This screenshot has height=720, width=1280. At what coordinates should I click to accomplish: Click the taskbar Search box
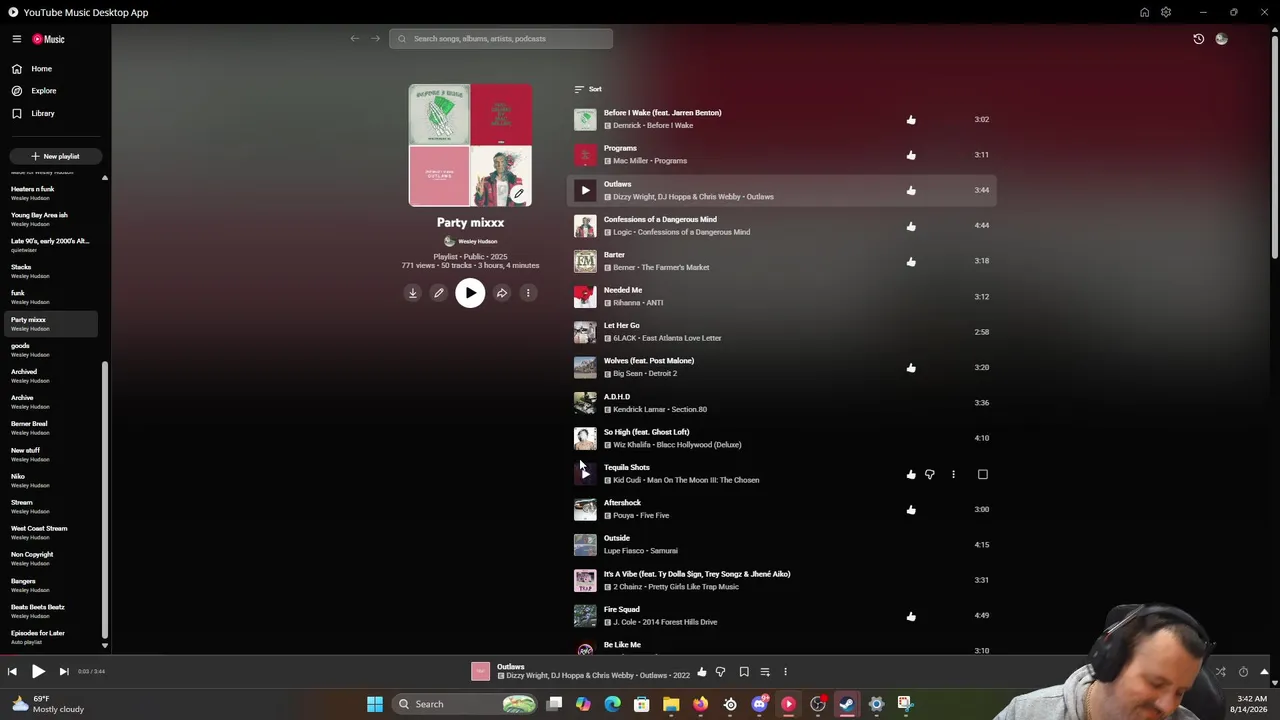click(467, 704)
